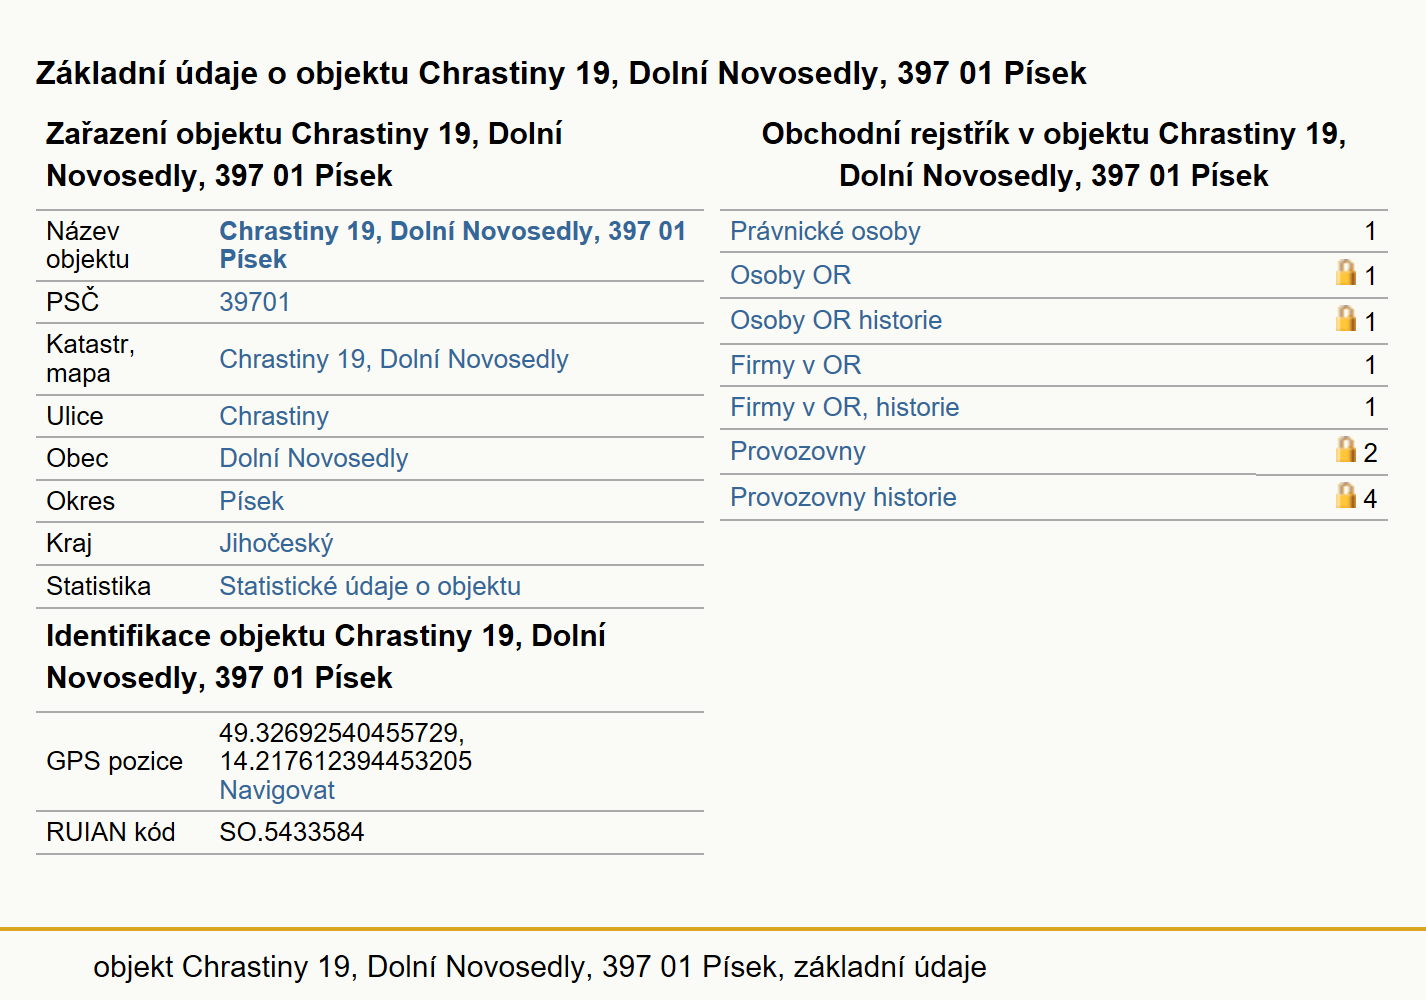
Task: Open the Písek district link
Action: click(252, 501)
